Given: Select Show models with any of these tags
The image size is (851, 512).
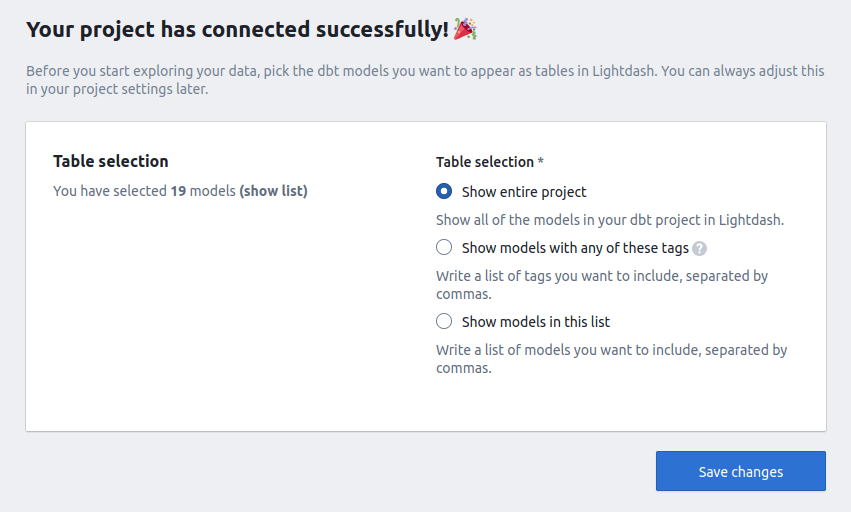Looking at the screenshot, I should click(444, 247).
